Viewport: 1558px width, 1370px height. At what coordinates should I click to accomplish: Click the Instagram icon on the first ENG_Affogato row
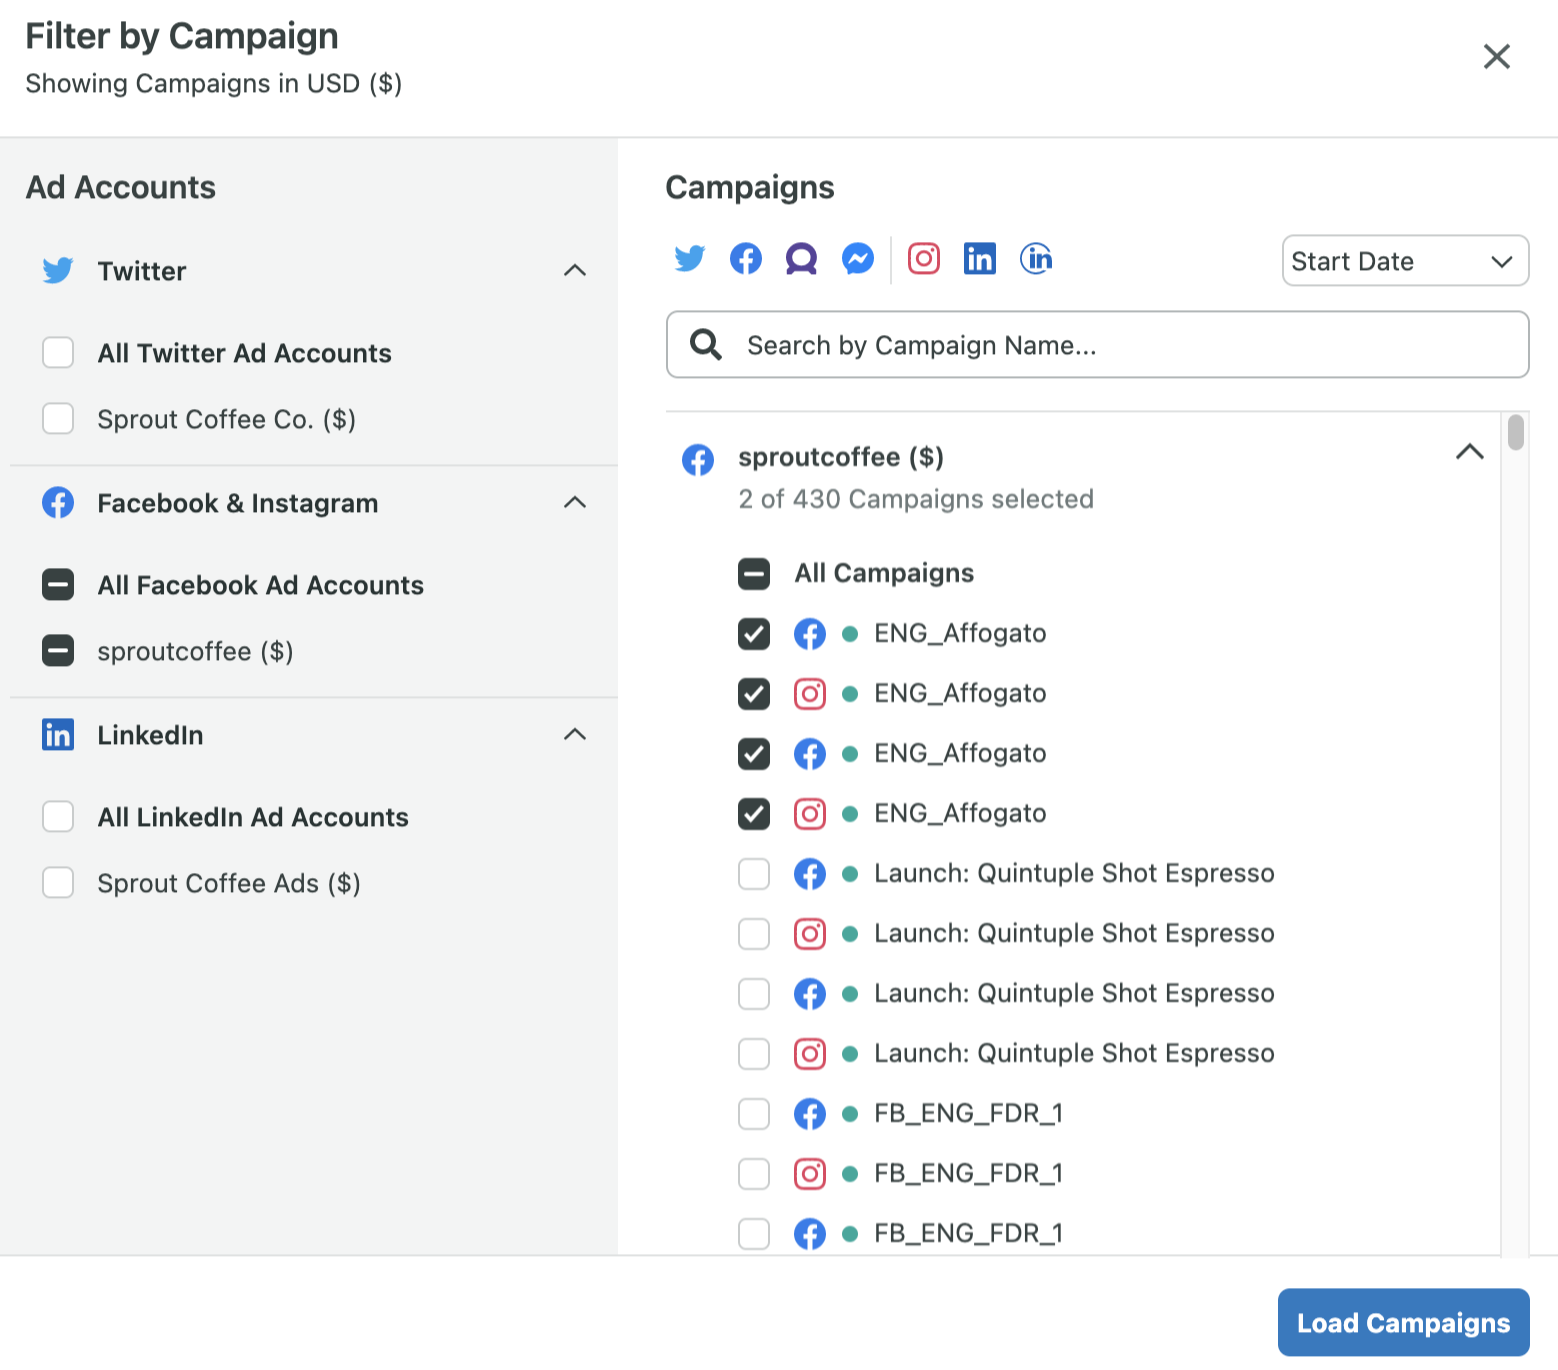[810, 694]
